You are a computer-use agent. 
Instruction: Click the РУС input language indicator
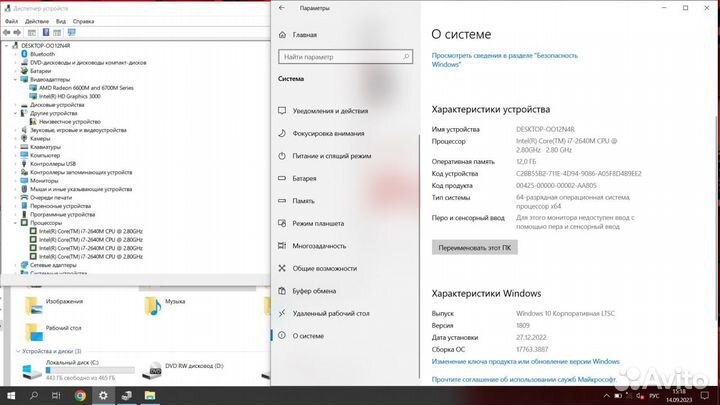[x=655, y=396]
